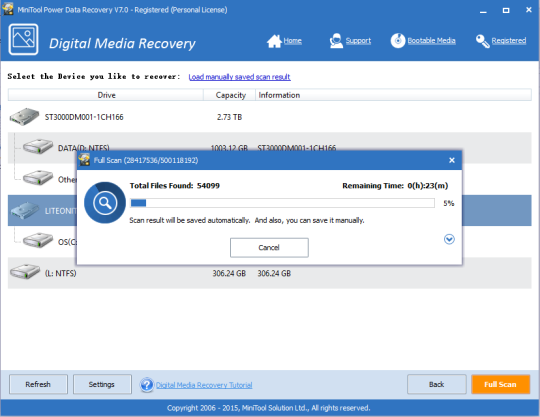Click the Support agent icon

tap(336, 41)
